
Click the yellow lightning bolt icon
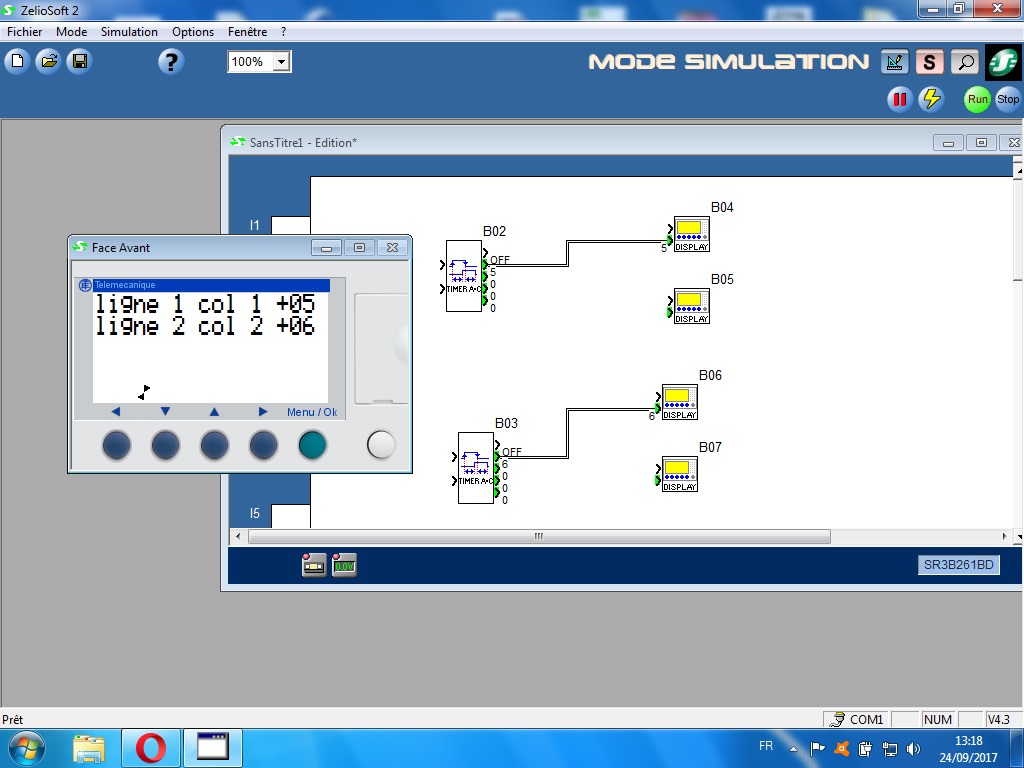click(x=931, y=99)
